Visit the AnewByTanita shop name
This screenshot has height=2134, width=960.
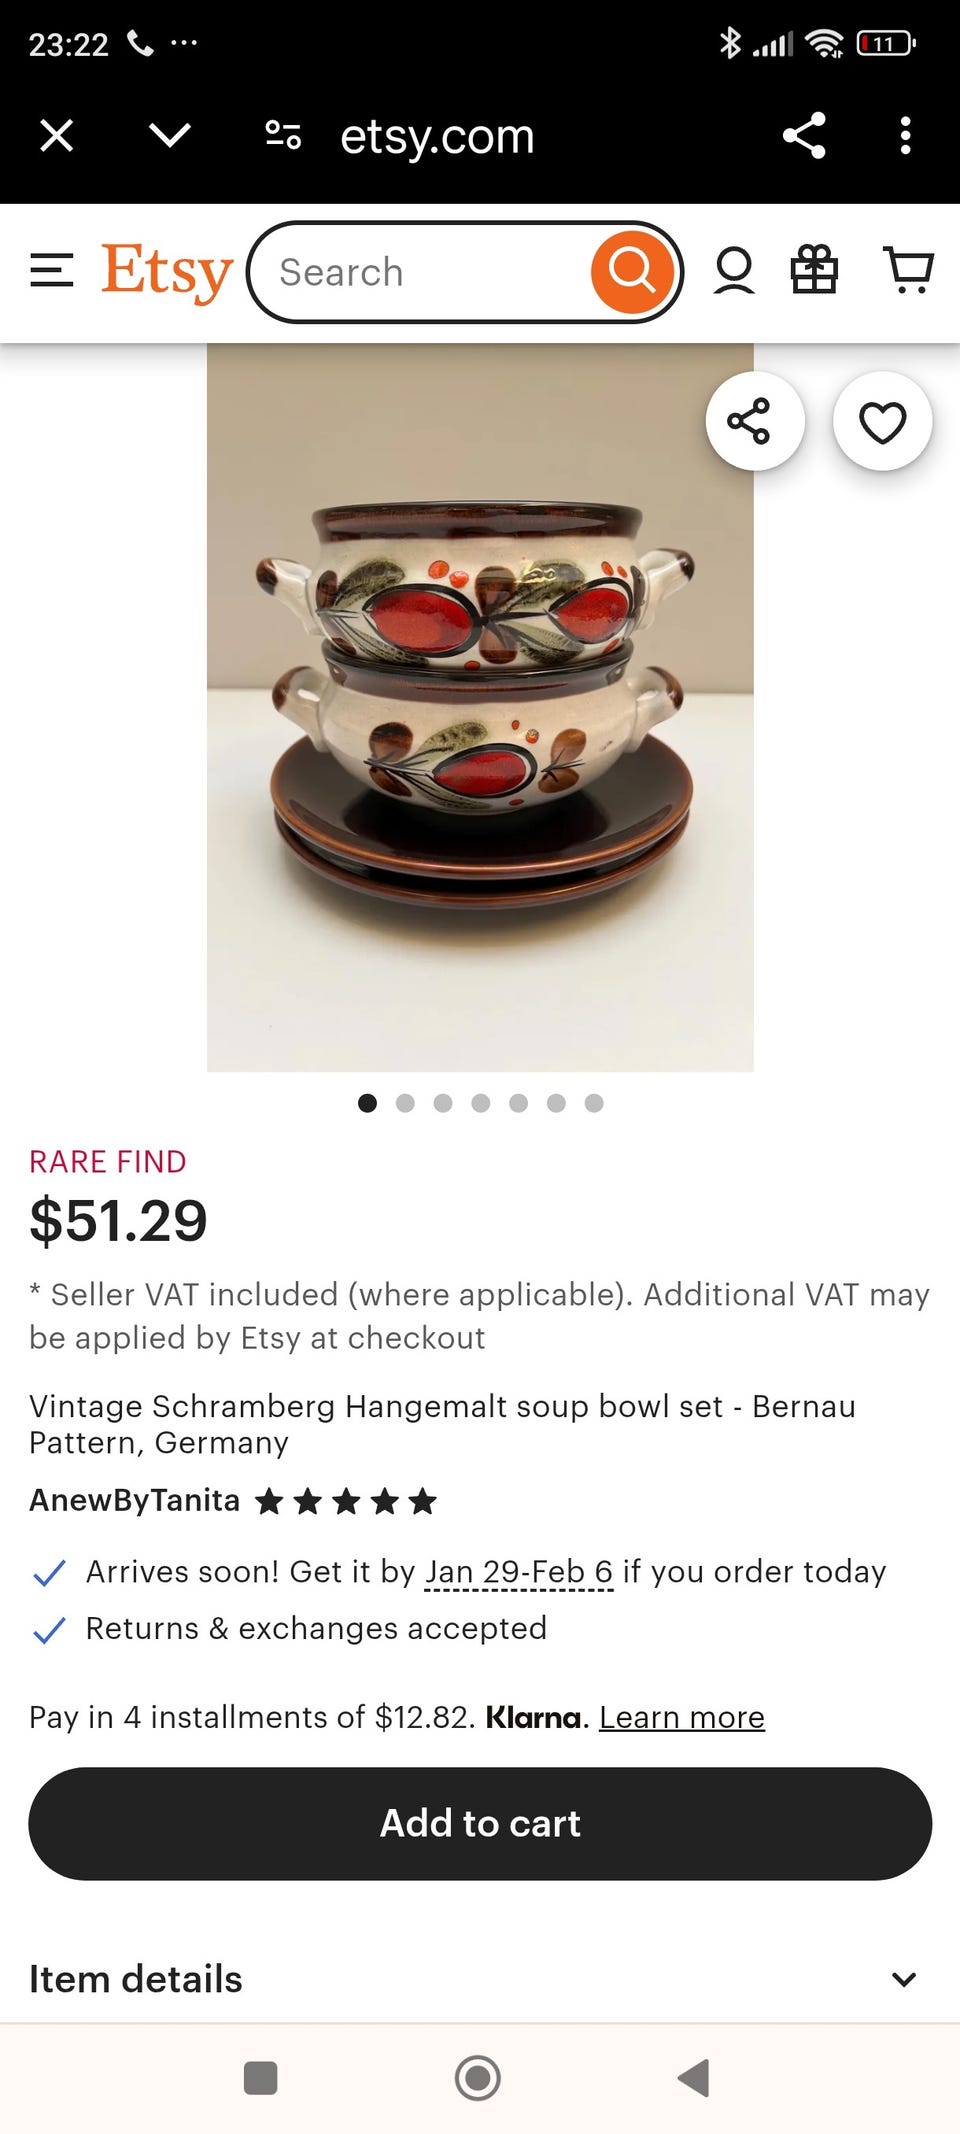point(134,1500)
